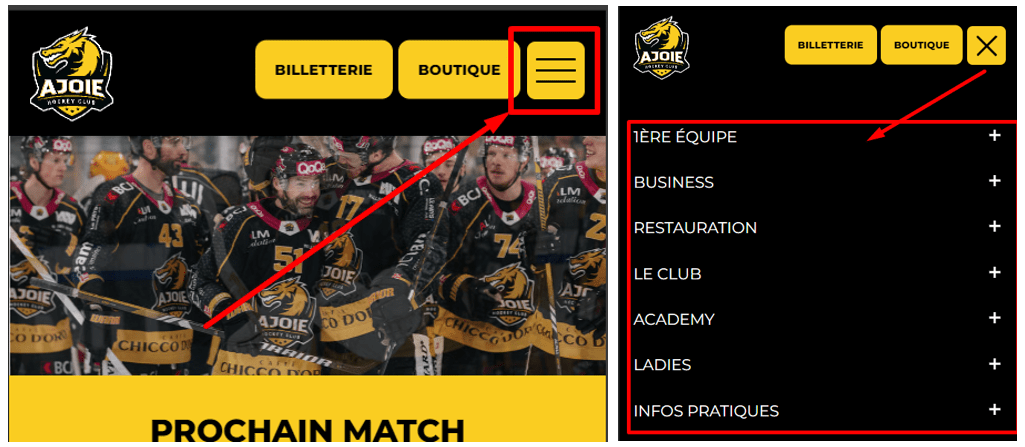The height and width of the screenshot is (447, 1025).
Task: Expand Le Club with the plus icon
Action: pos(994,273)
